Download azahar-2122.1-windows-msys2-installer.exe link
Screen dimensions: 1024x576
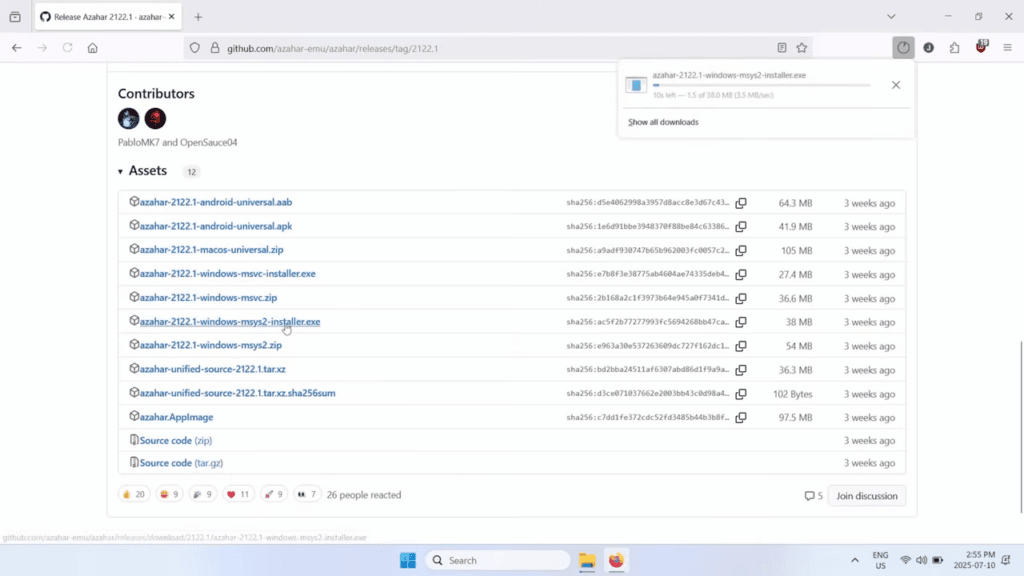[x=230, y=321]
